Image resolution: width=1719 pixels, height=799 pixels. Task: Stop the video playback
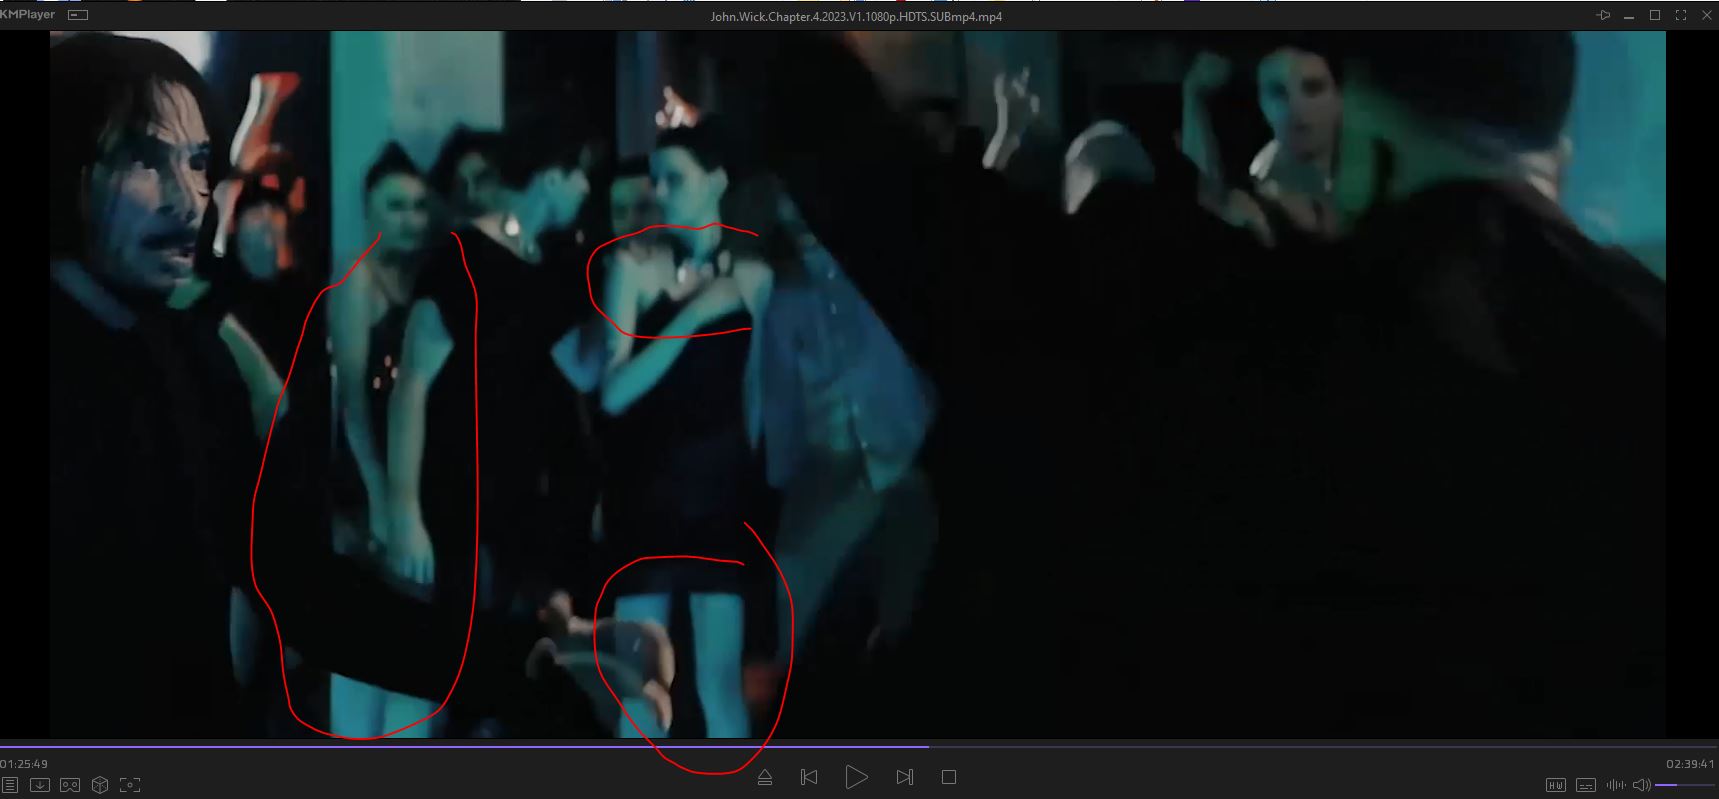[949, 777]
